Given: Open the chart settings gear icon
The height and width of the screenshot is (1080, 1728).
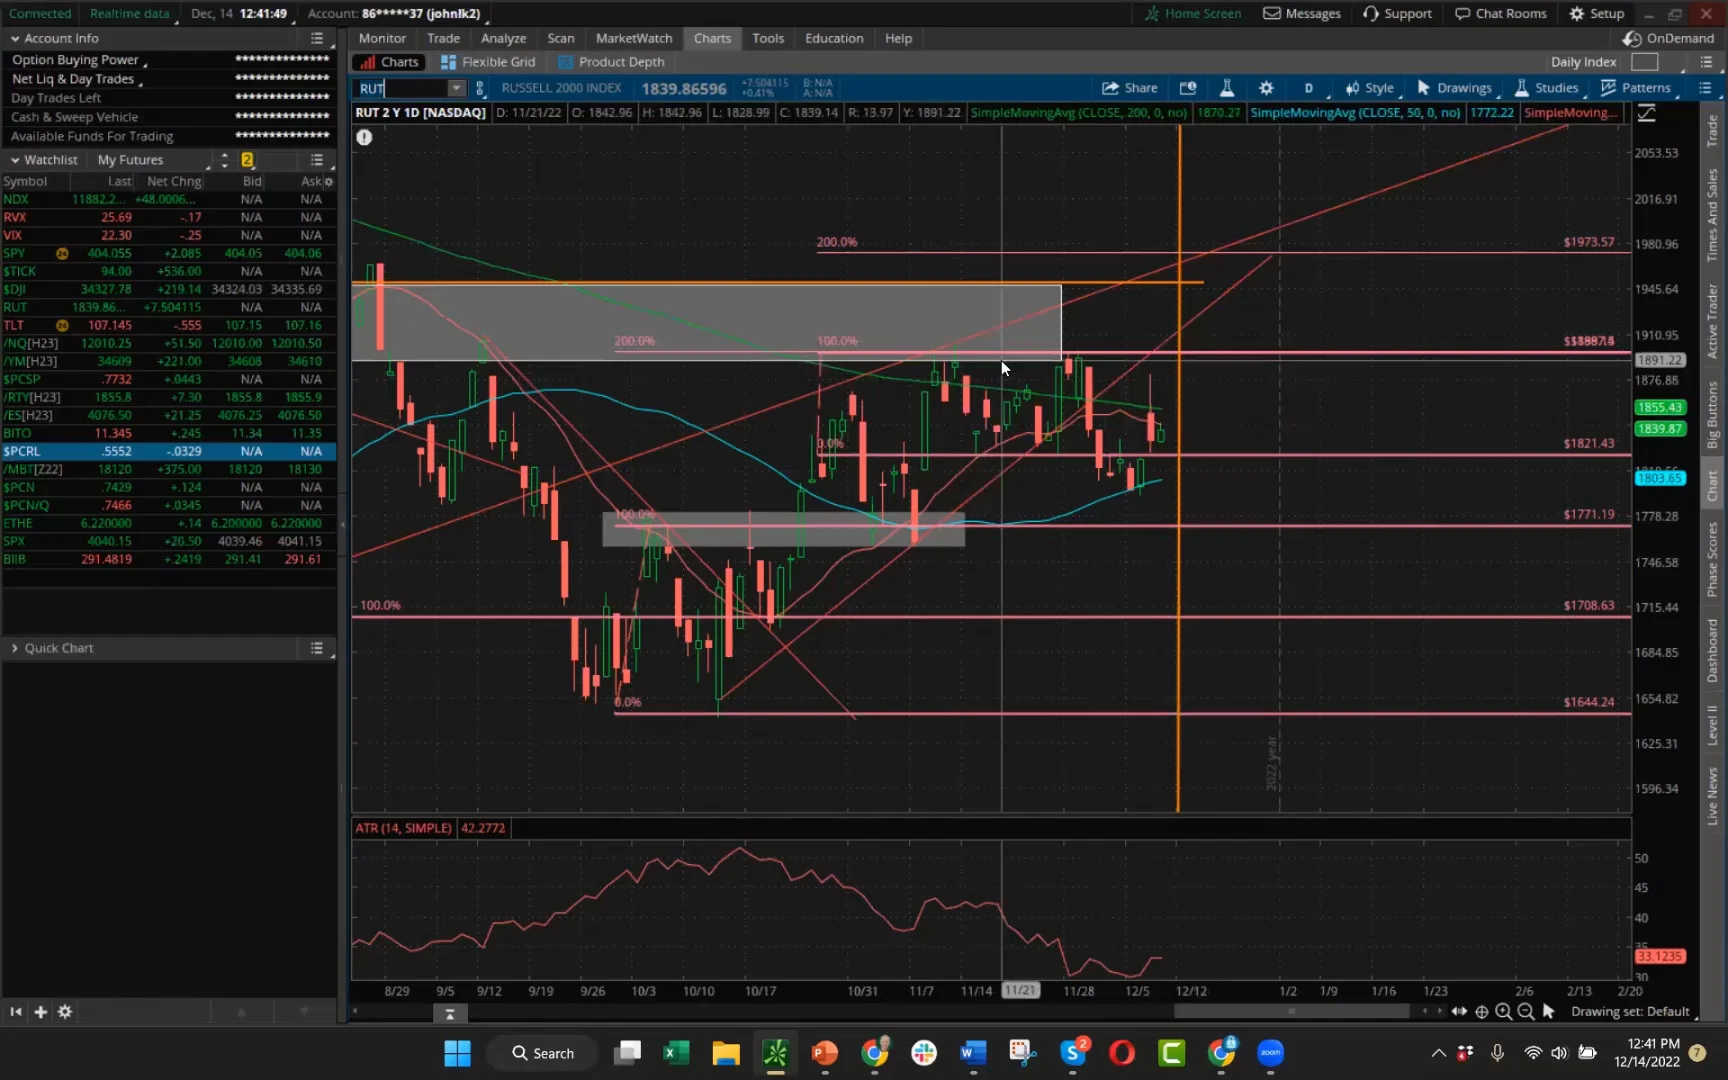Looking at the screenshot, I should (x=1266, y=88).
